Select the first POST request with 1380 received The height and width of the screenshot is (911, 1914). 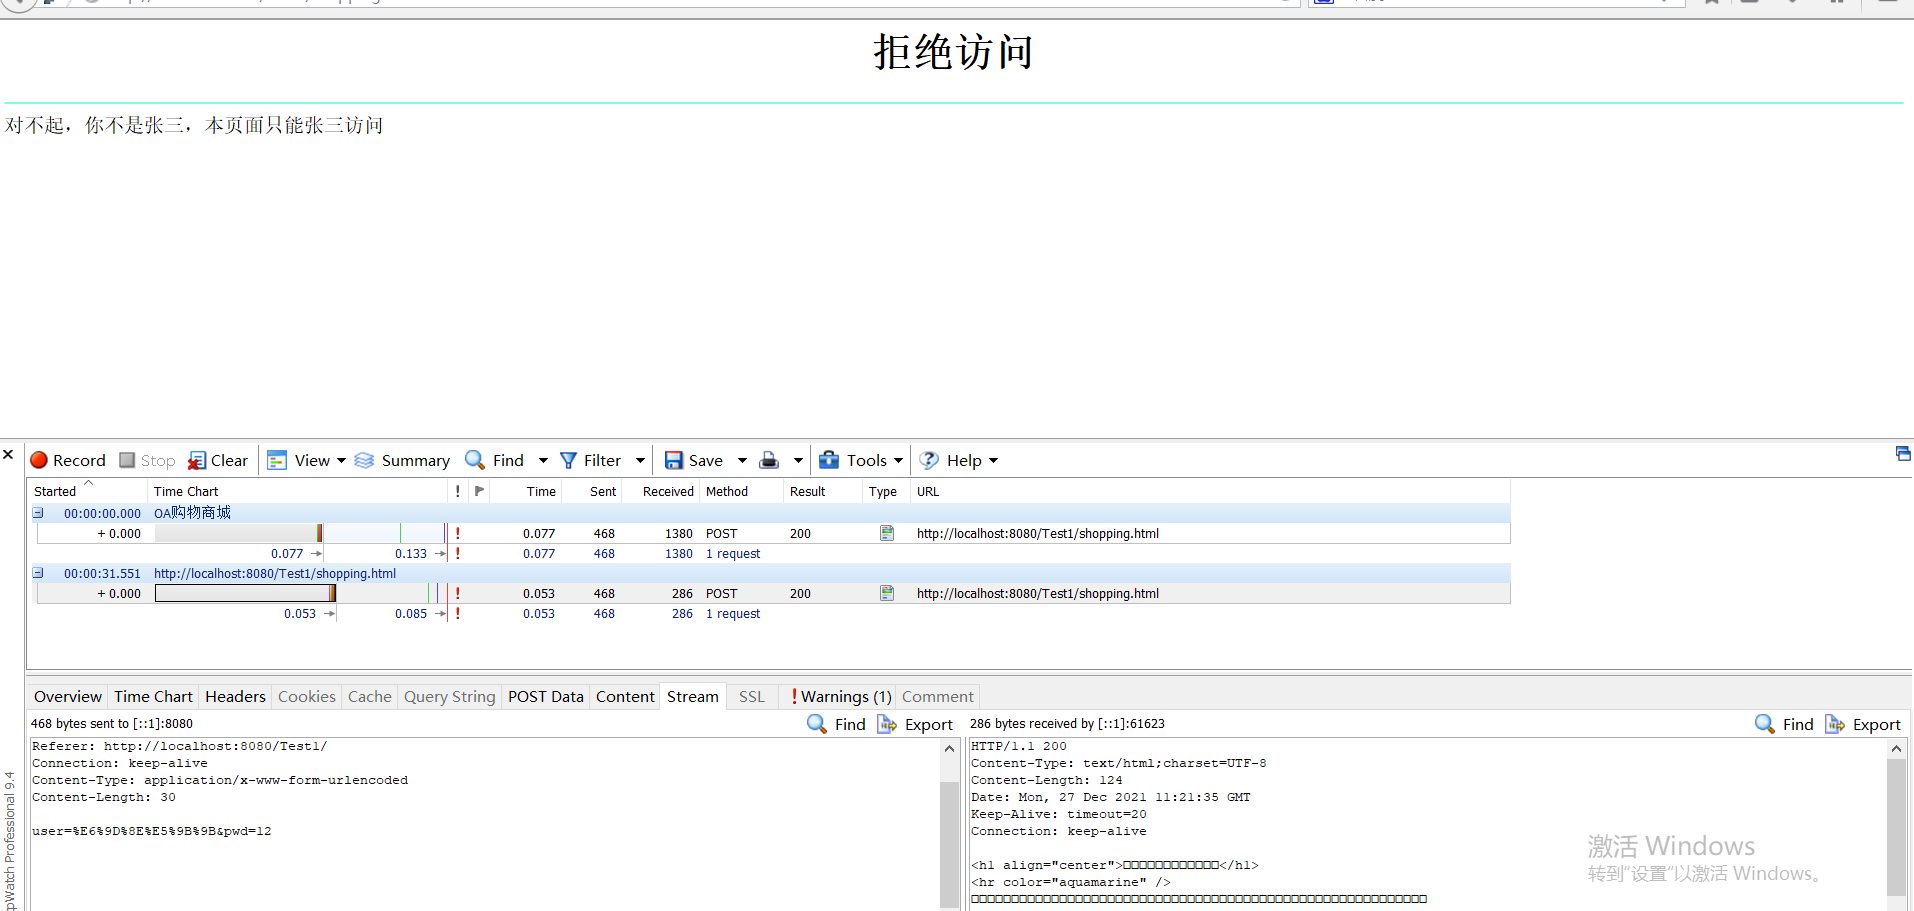pos(773,533)
